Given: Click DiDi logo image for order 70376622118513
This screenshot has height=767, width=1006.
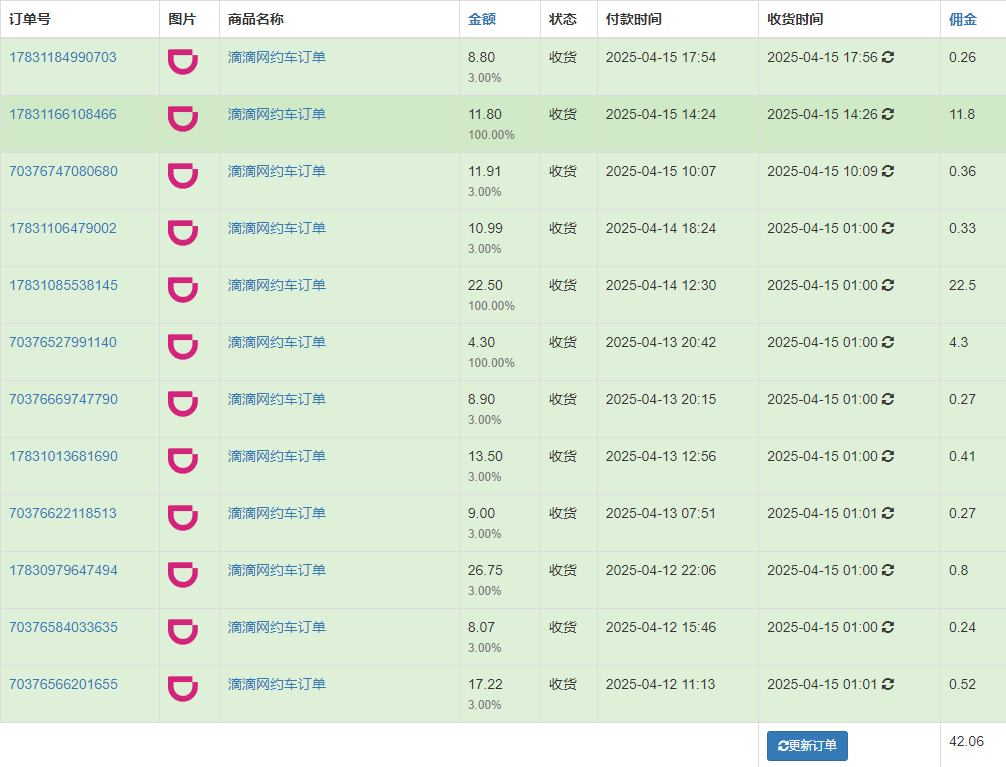Looking at the screenshot, I should click(183, 518).
